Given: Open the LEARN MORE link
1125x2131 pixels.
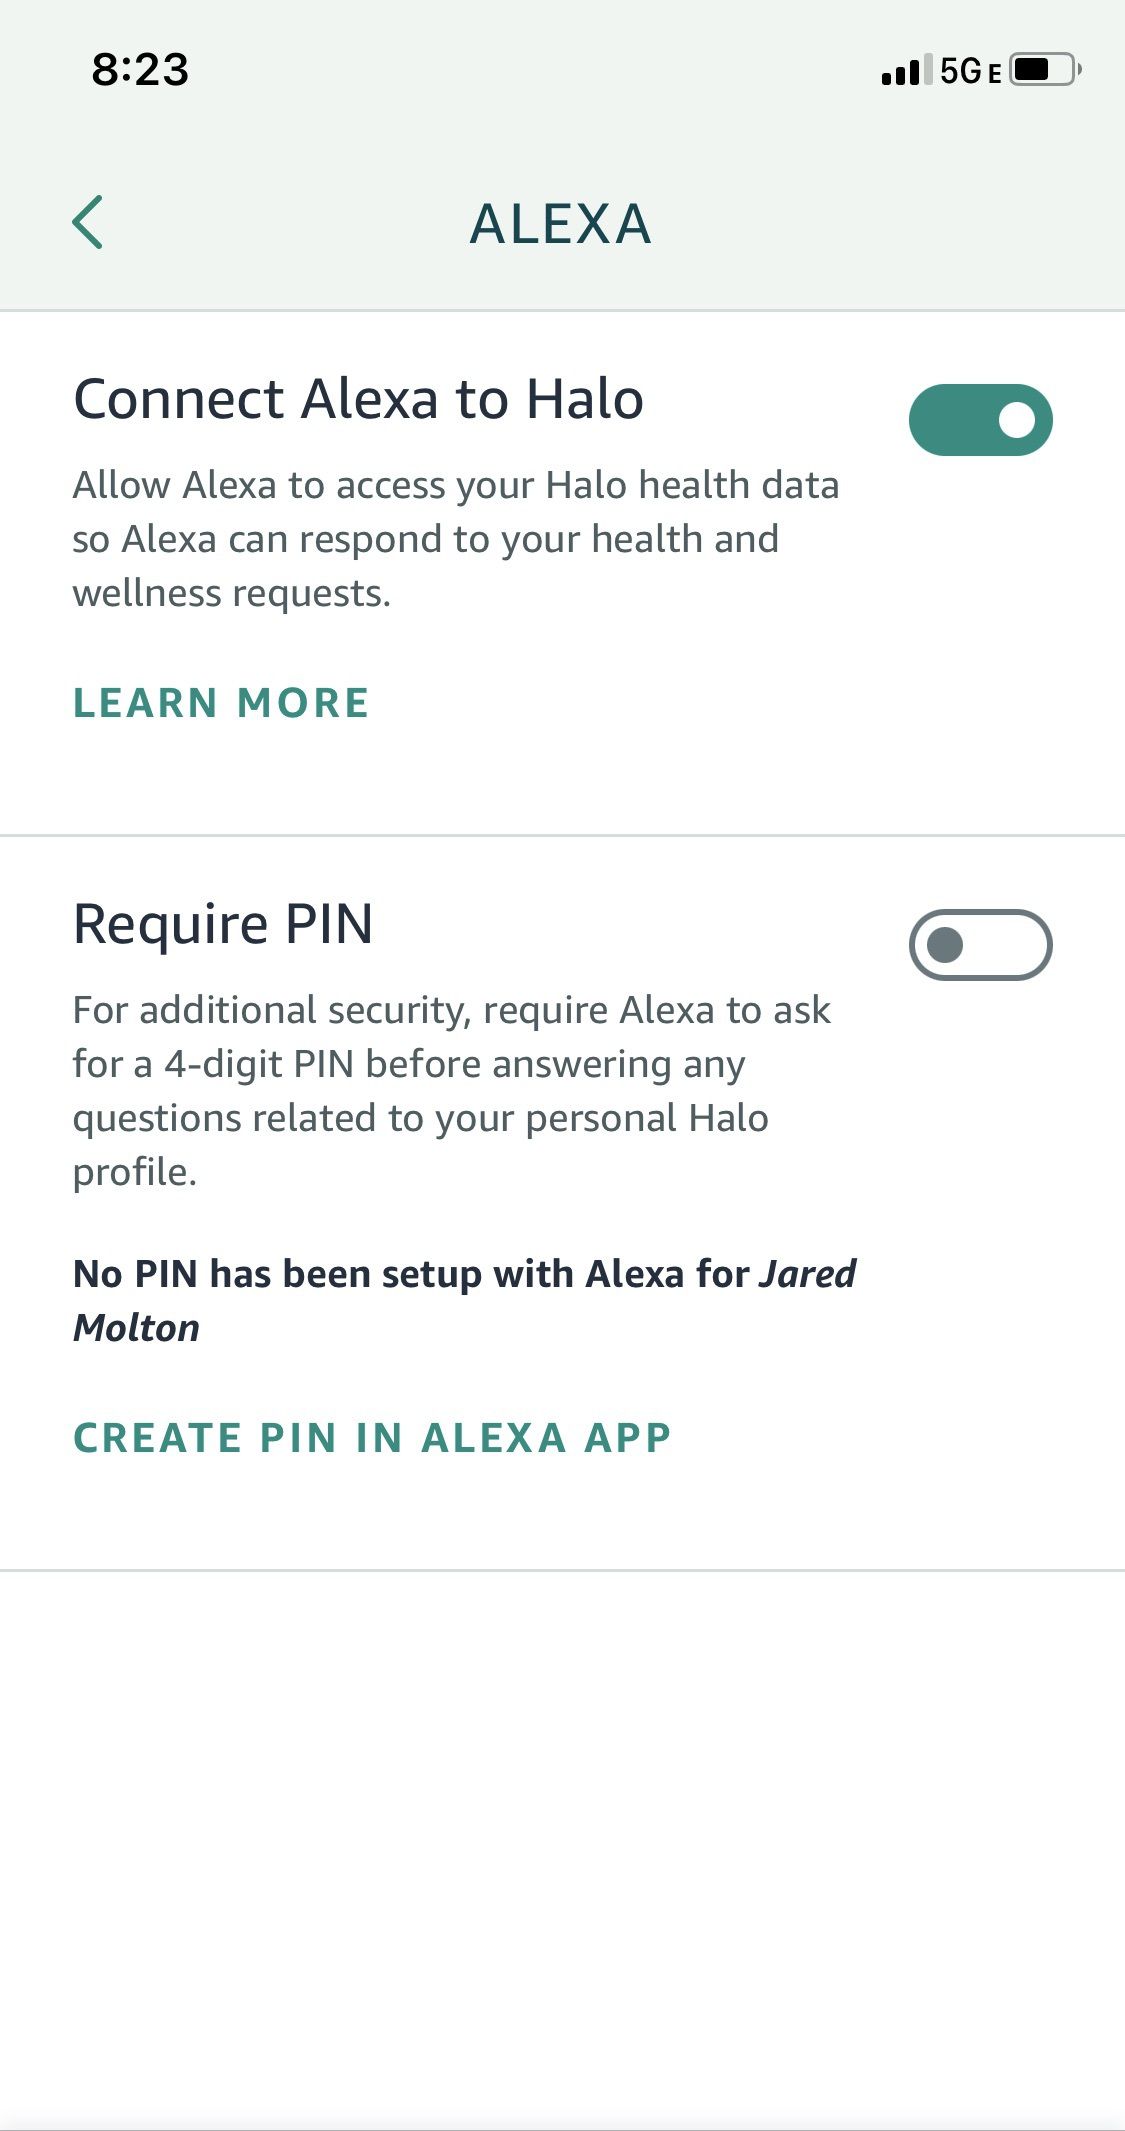Looking at the screenshot, I should pyautogui.click(x=221, y=703).
